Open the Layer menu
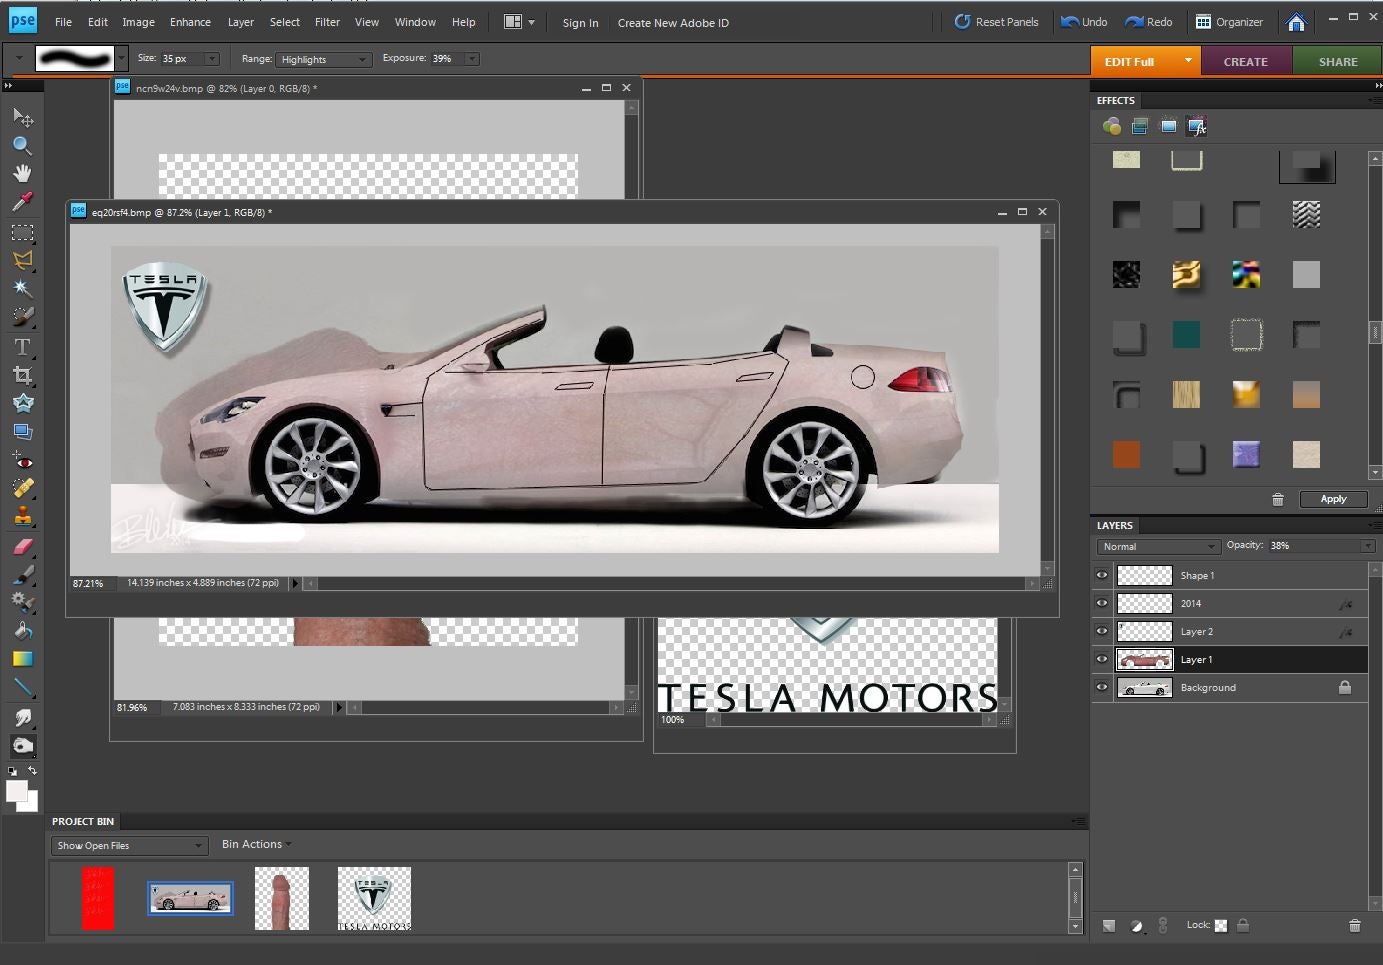This screenshot has width=1383, height=965. click(x=240, y=22)
